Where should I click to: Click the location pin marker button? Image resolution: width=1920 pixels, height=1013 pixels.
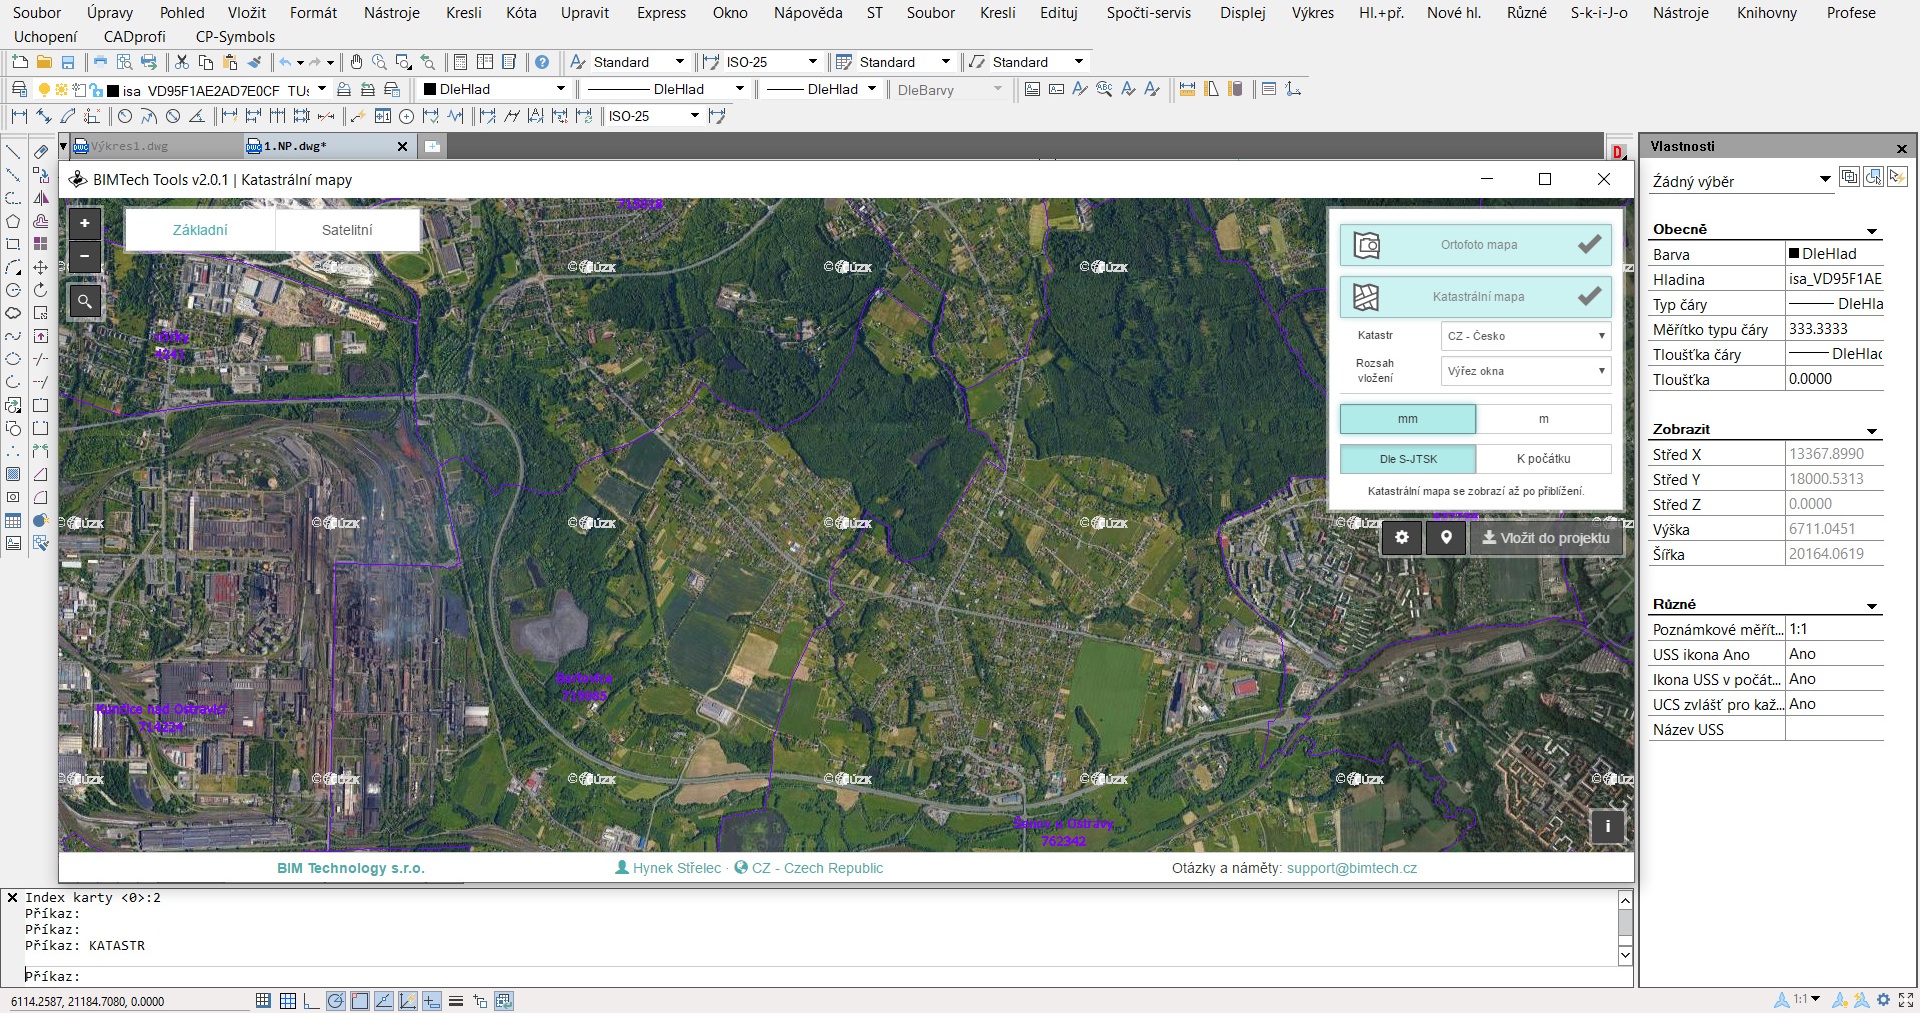(x=1446, y=538)
